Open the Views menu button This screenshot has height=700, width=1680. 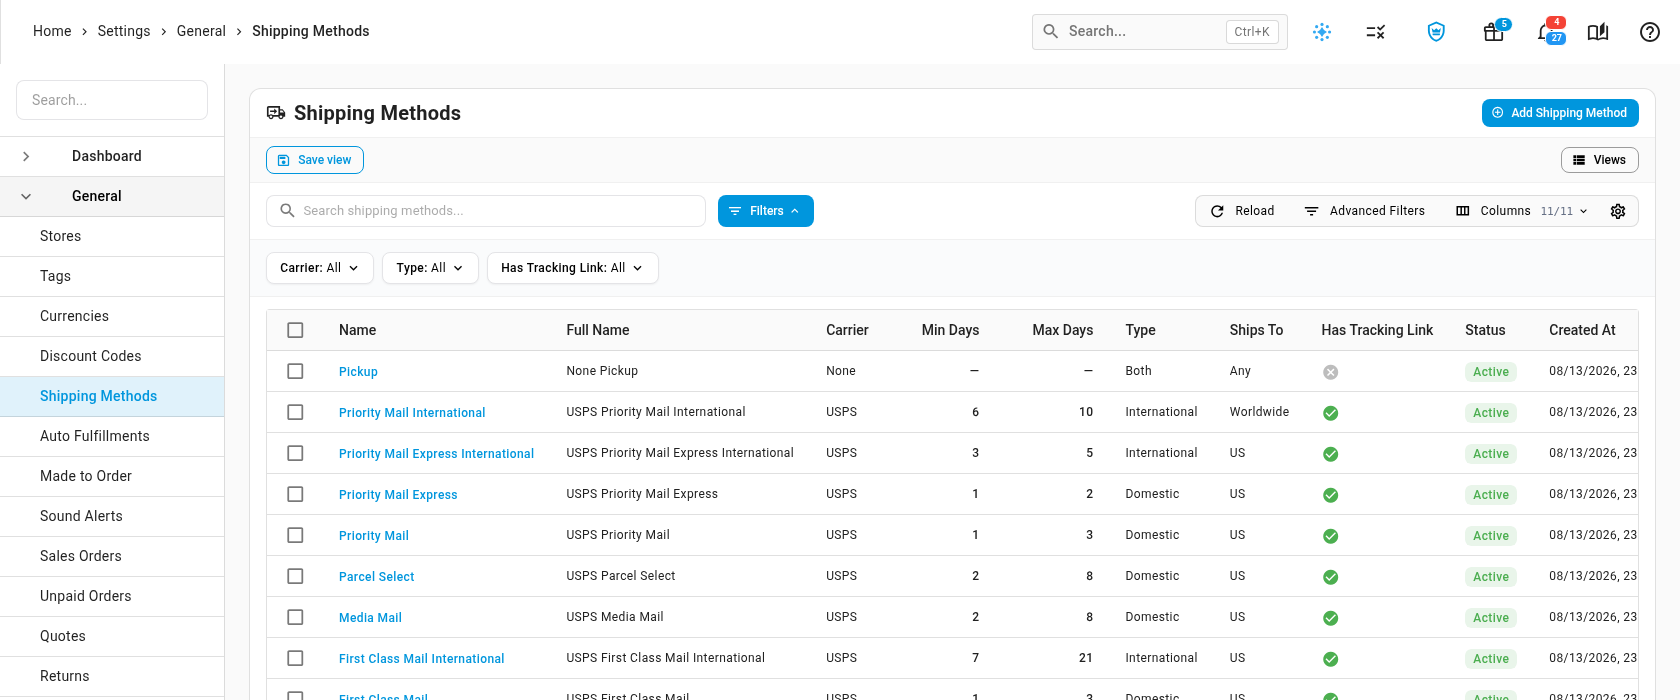point(1600,160)
